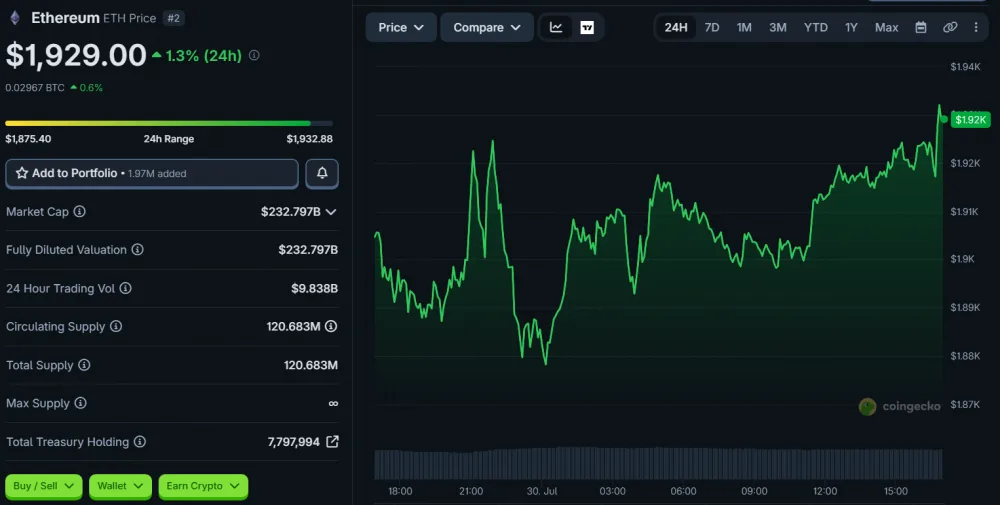
Task: Click the volume bars below the chart
Action: (658, 464)
